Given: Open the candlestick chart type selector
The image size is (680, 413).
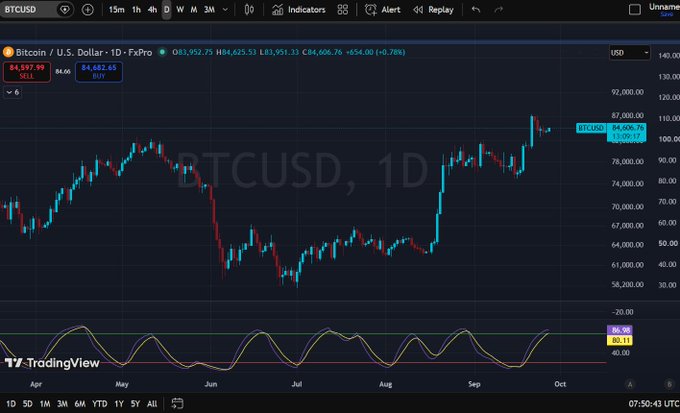Looking at the screenshot, I should click(x=249, y=10).
